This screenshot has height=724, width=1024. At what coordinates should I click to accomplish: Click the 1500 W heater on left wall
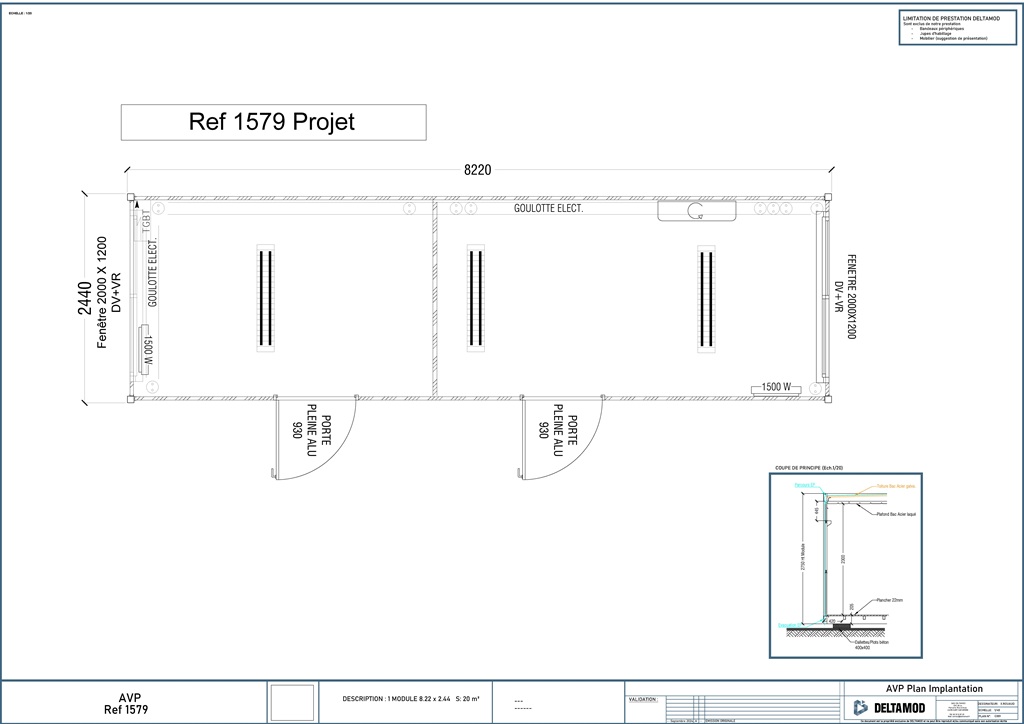(x=146, y=349)
